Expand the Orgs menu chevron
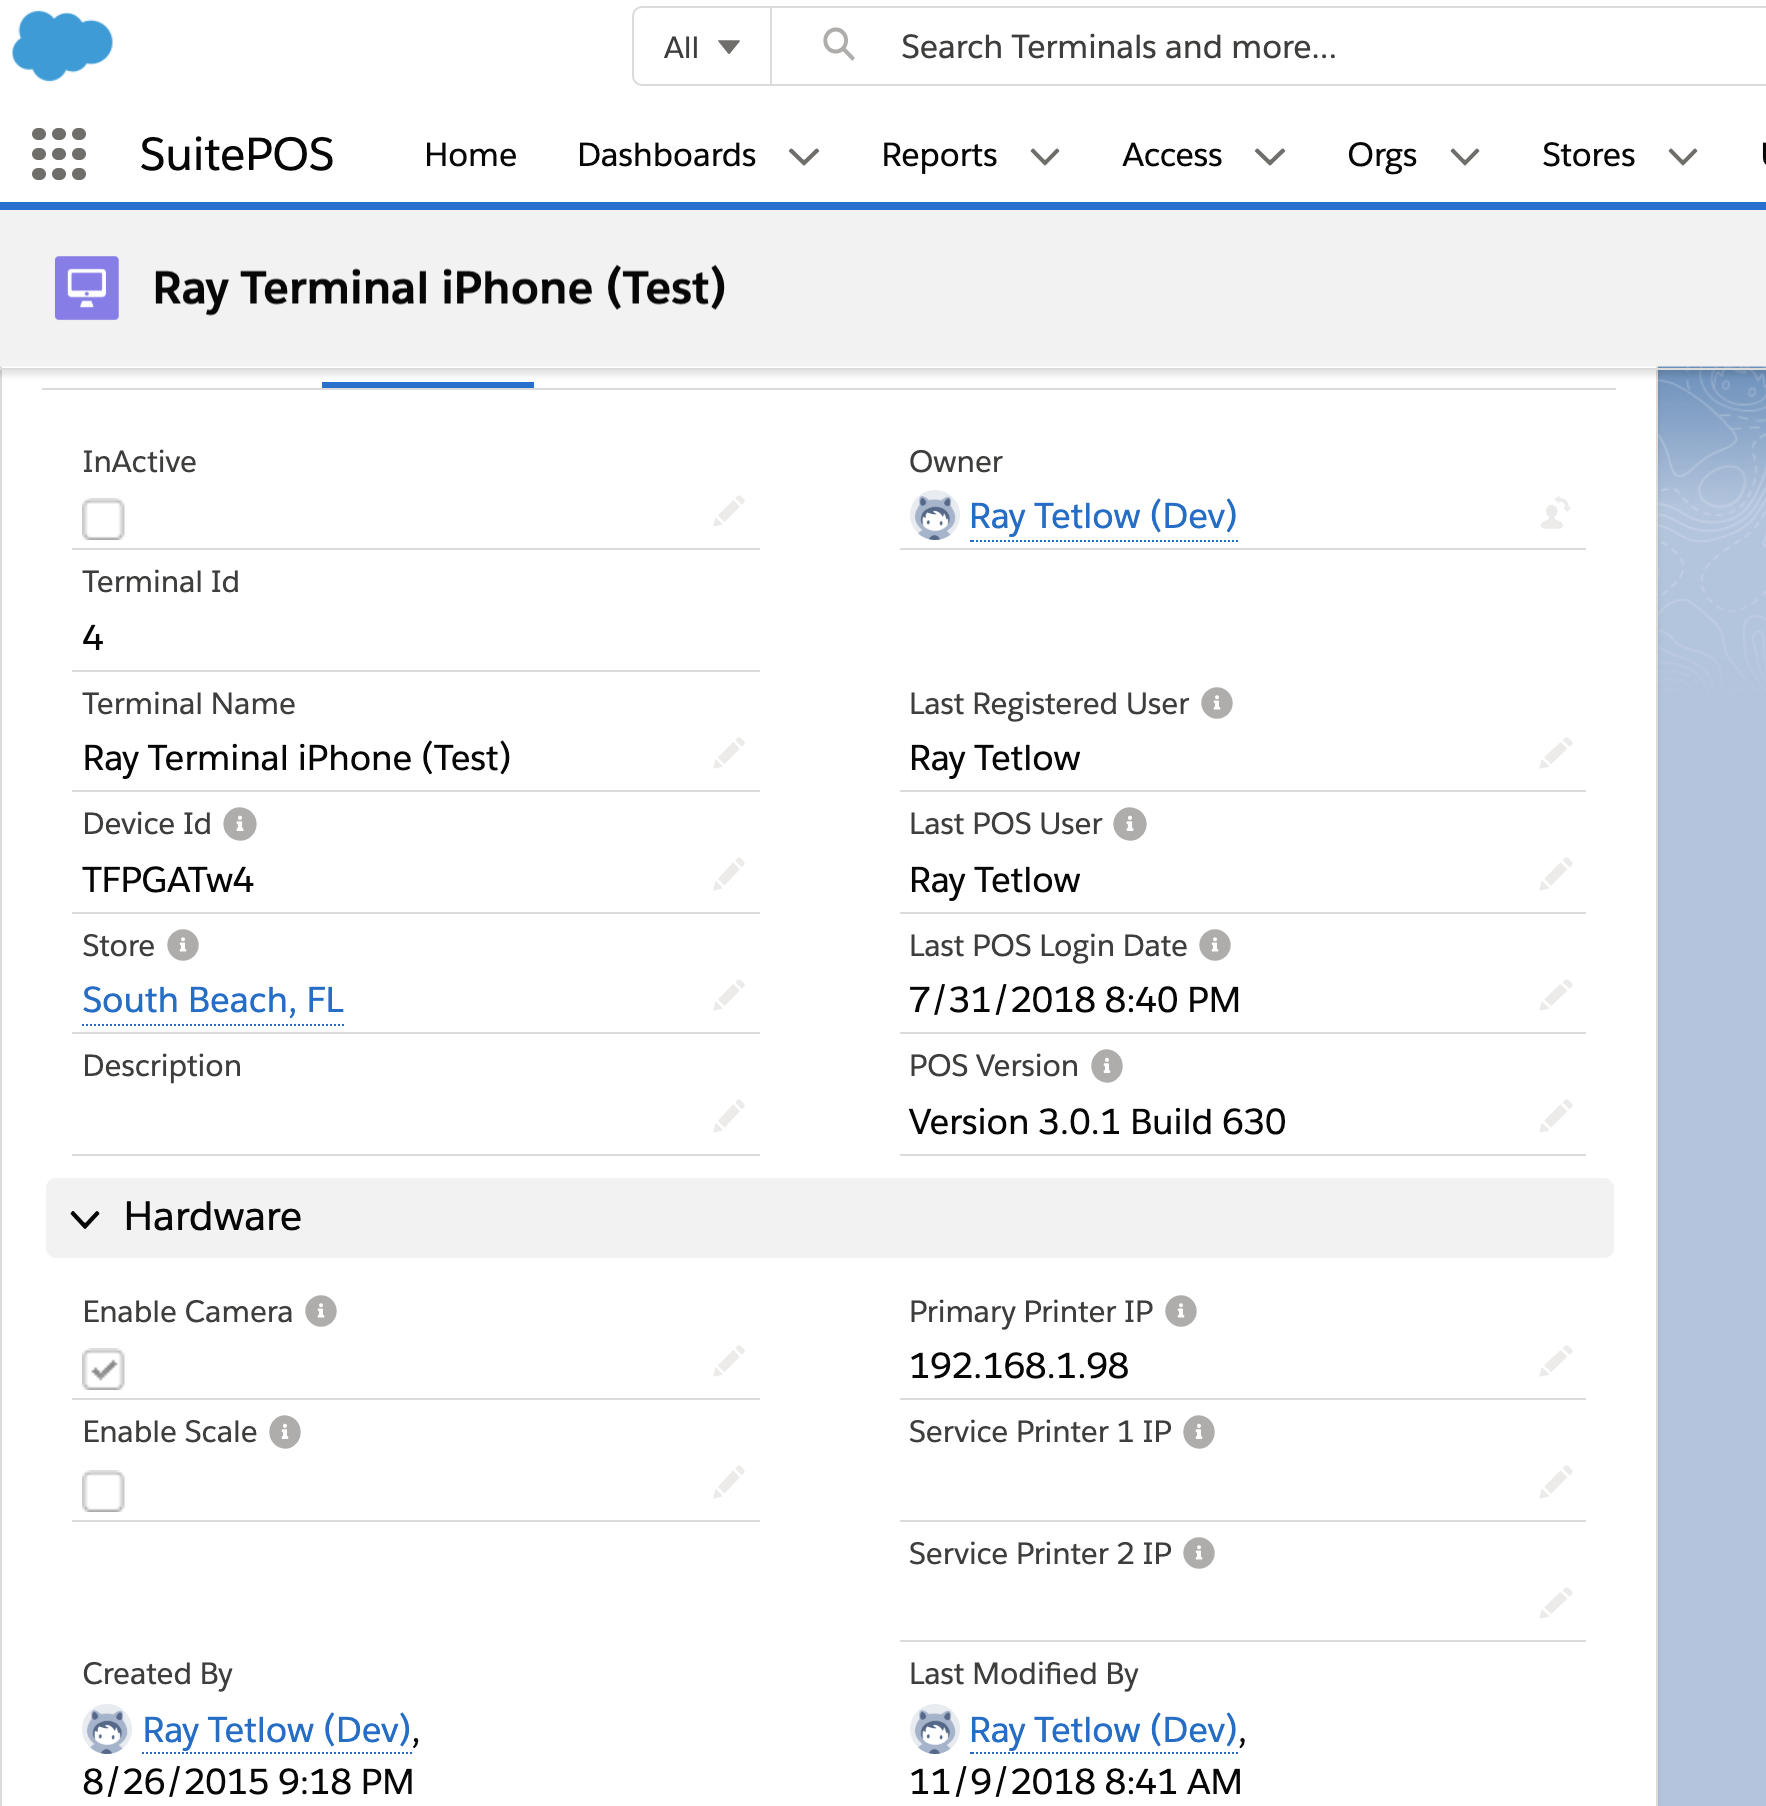The width and height of the screenshot is (1766, 1806). (x=1465, y=156)
